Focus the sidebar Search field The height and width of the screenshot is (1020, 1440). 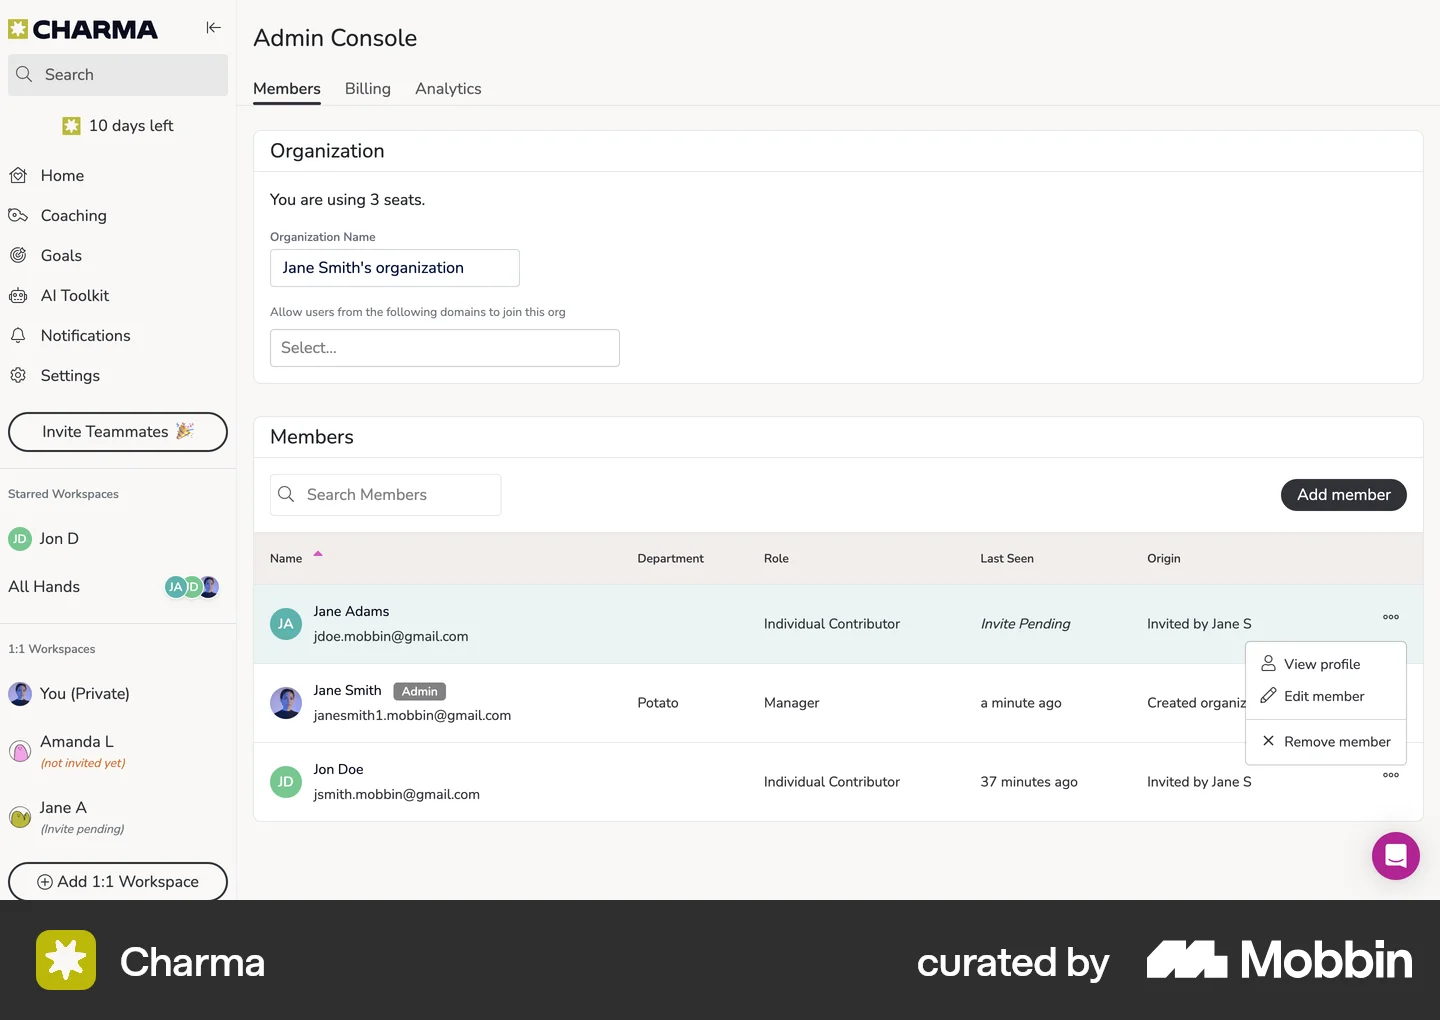(x=118, y=75)
